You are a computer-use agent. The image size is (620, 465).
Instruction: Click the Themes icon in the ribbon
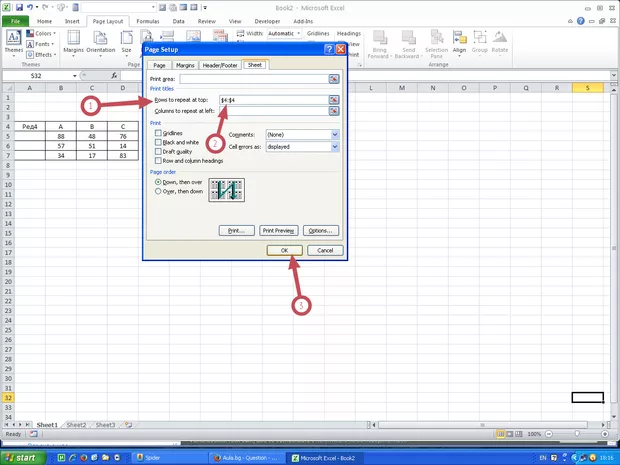point(14,41)
